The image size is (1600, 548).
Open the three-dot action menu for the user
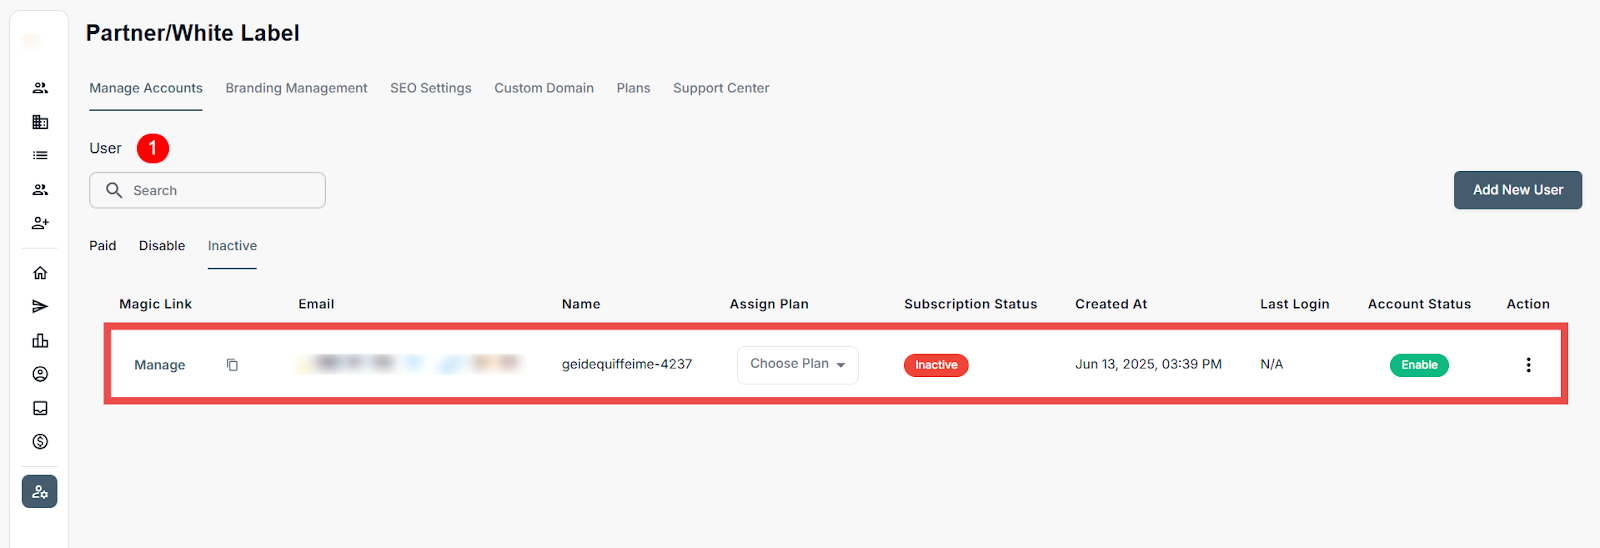1528,365
